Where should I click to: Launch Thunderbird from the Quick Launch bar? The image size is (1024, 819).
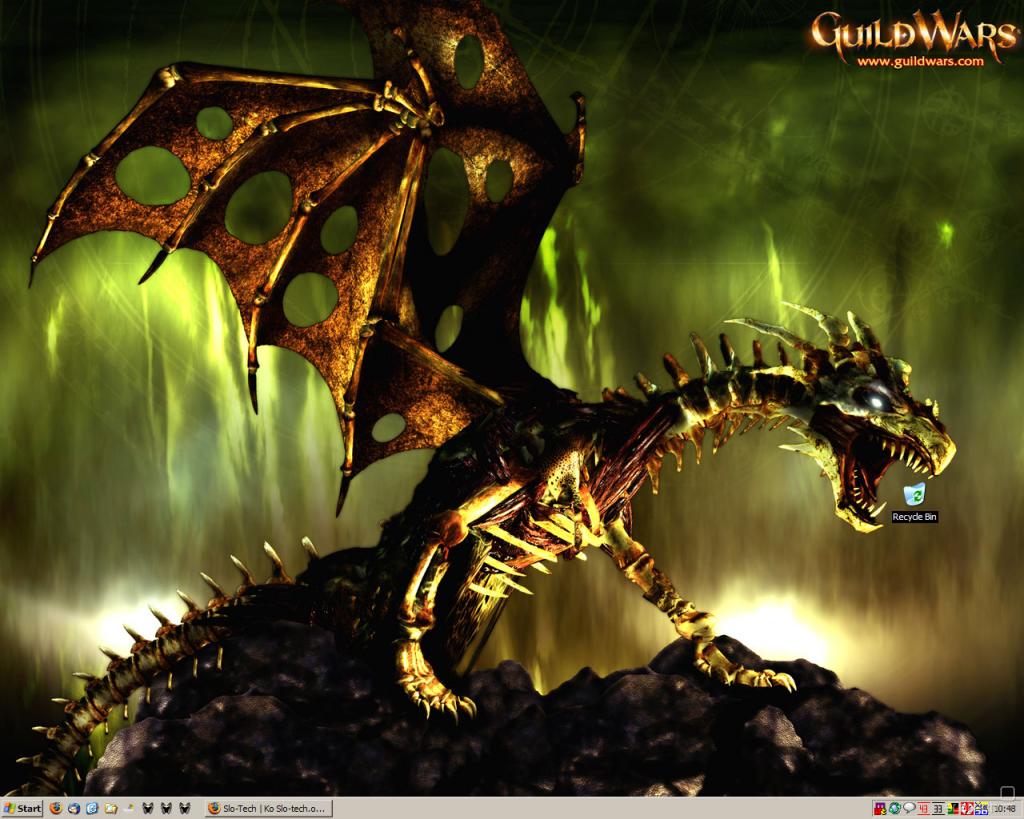tap(74, 808)
